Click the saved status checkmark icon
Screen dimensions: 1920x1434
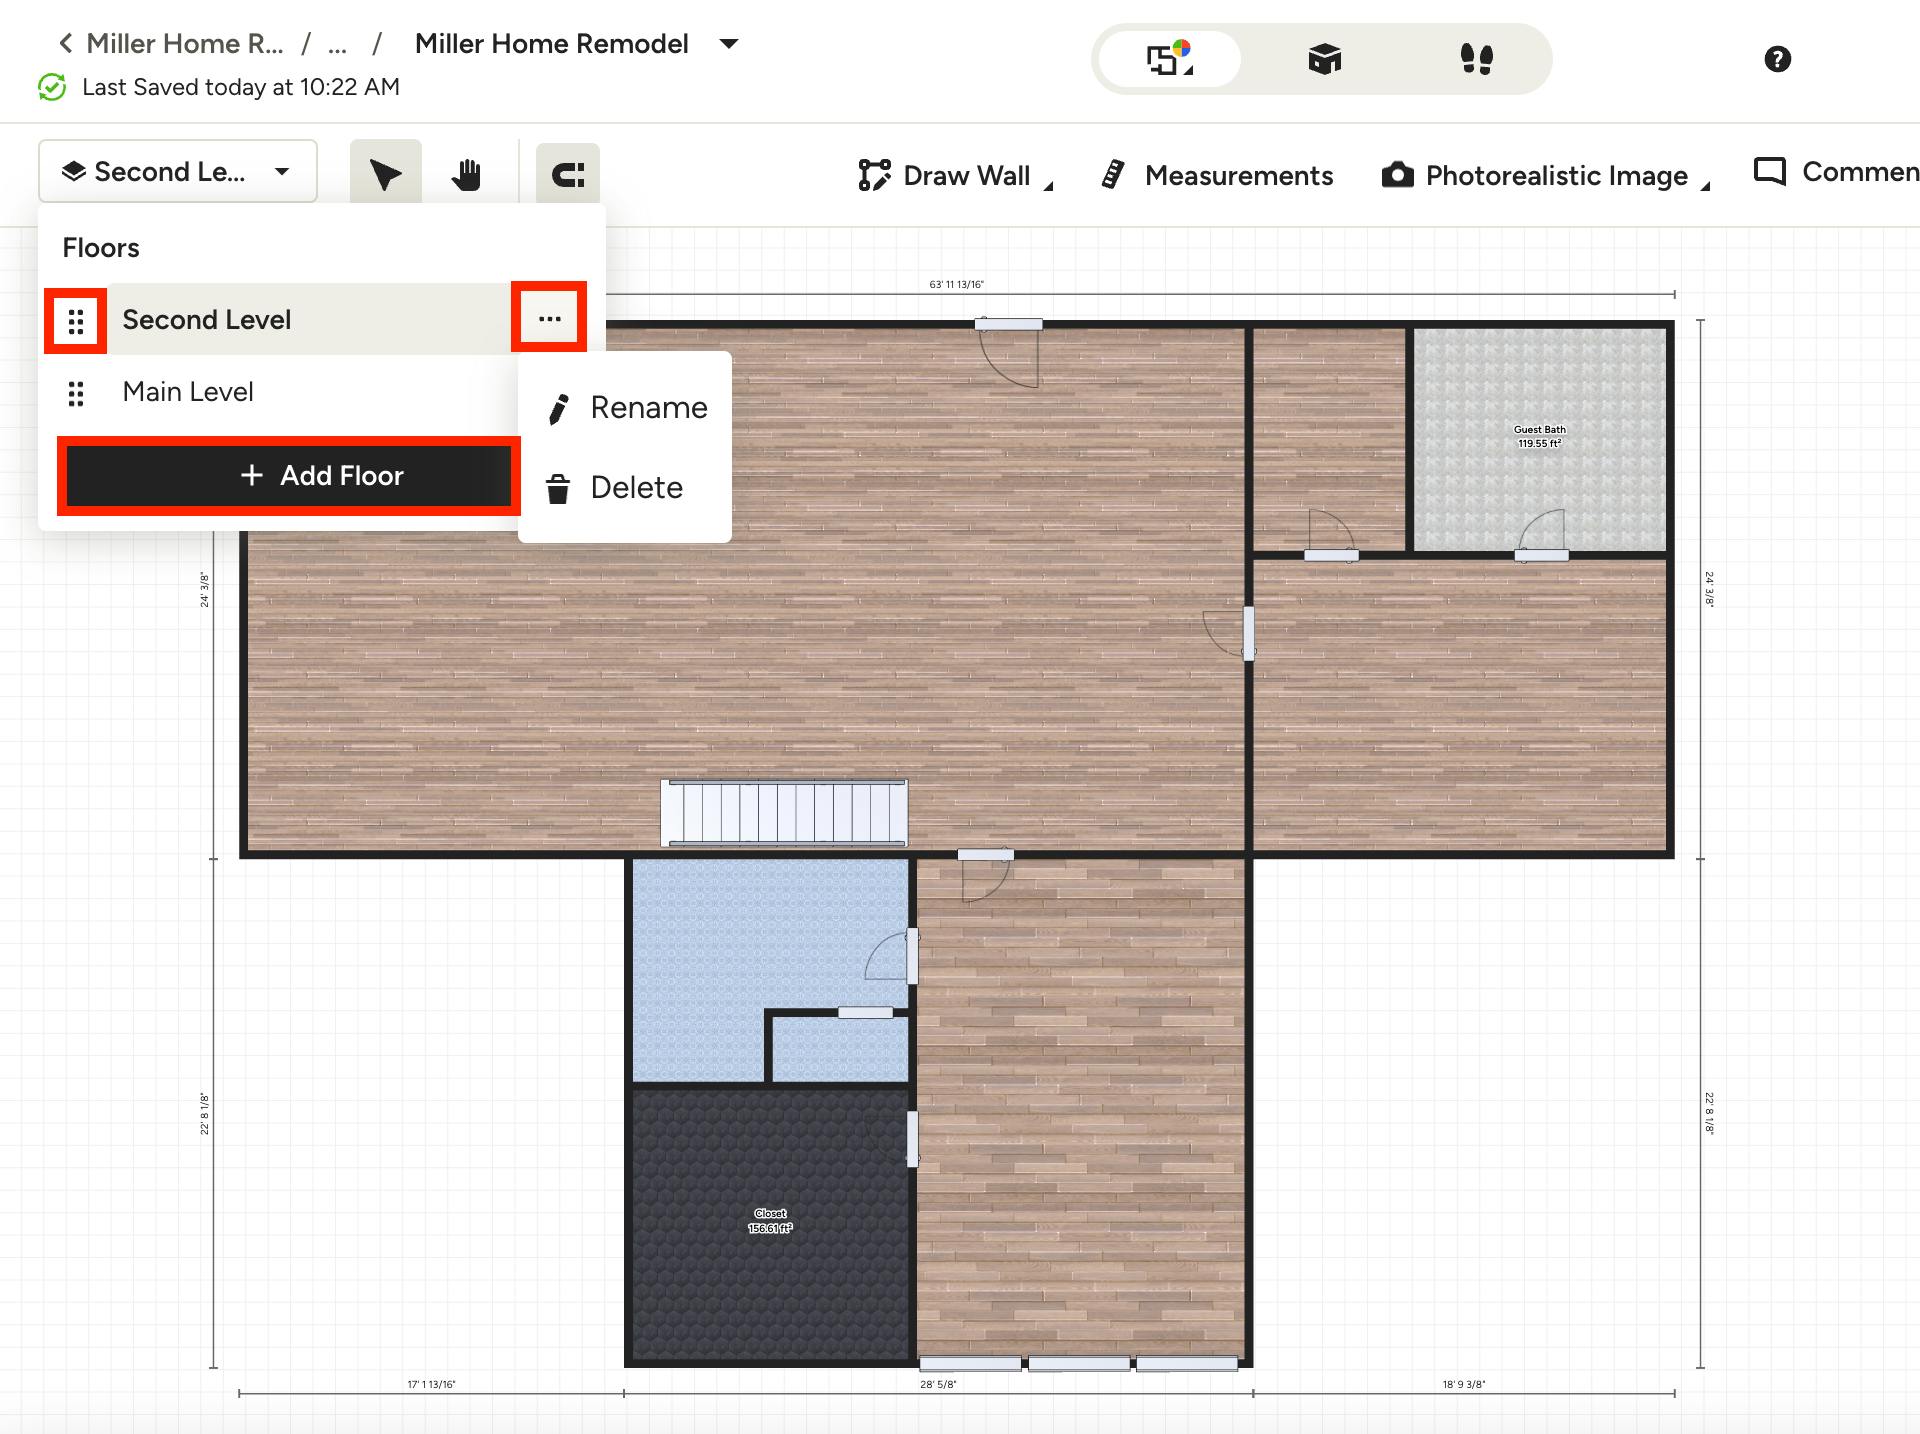click(x=52, y=87)
